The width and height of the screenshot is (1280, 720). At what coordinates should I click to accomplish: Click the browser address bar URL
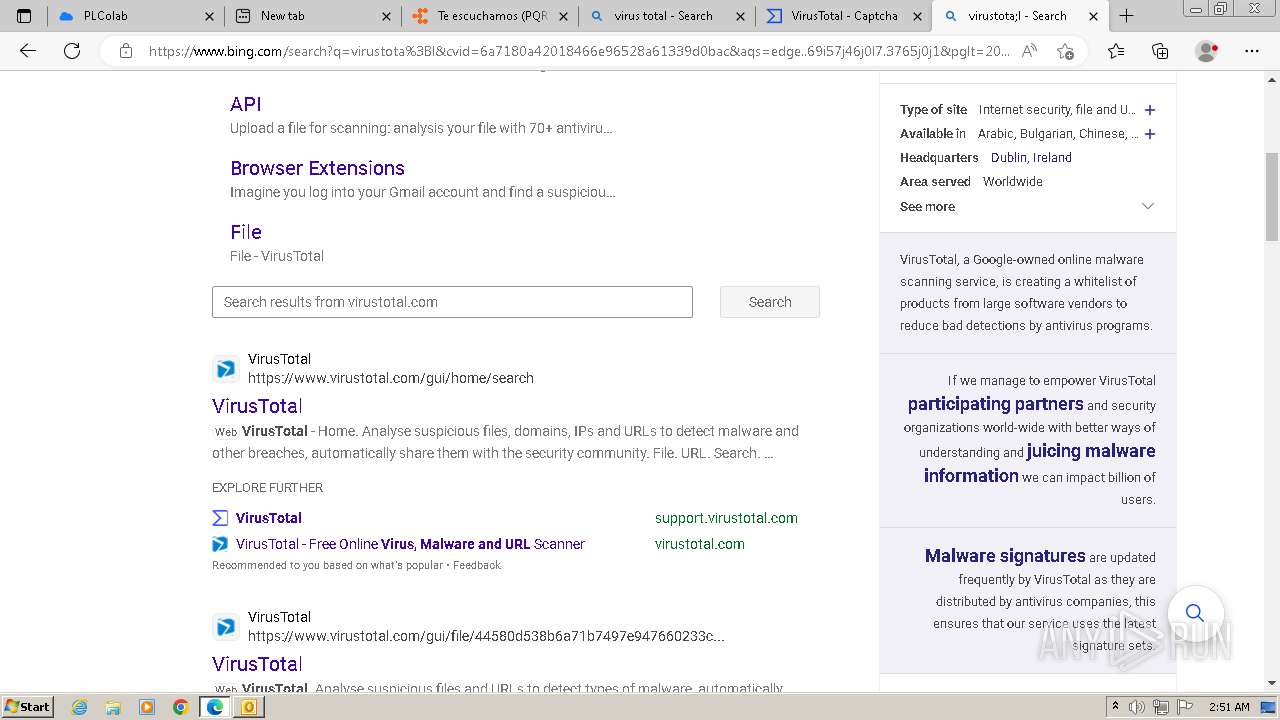coord(579,51)
